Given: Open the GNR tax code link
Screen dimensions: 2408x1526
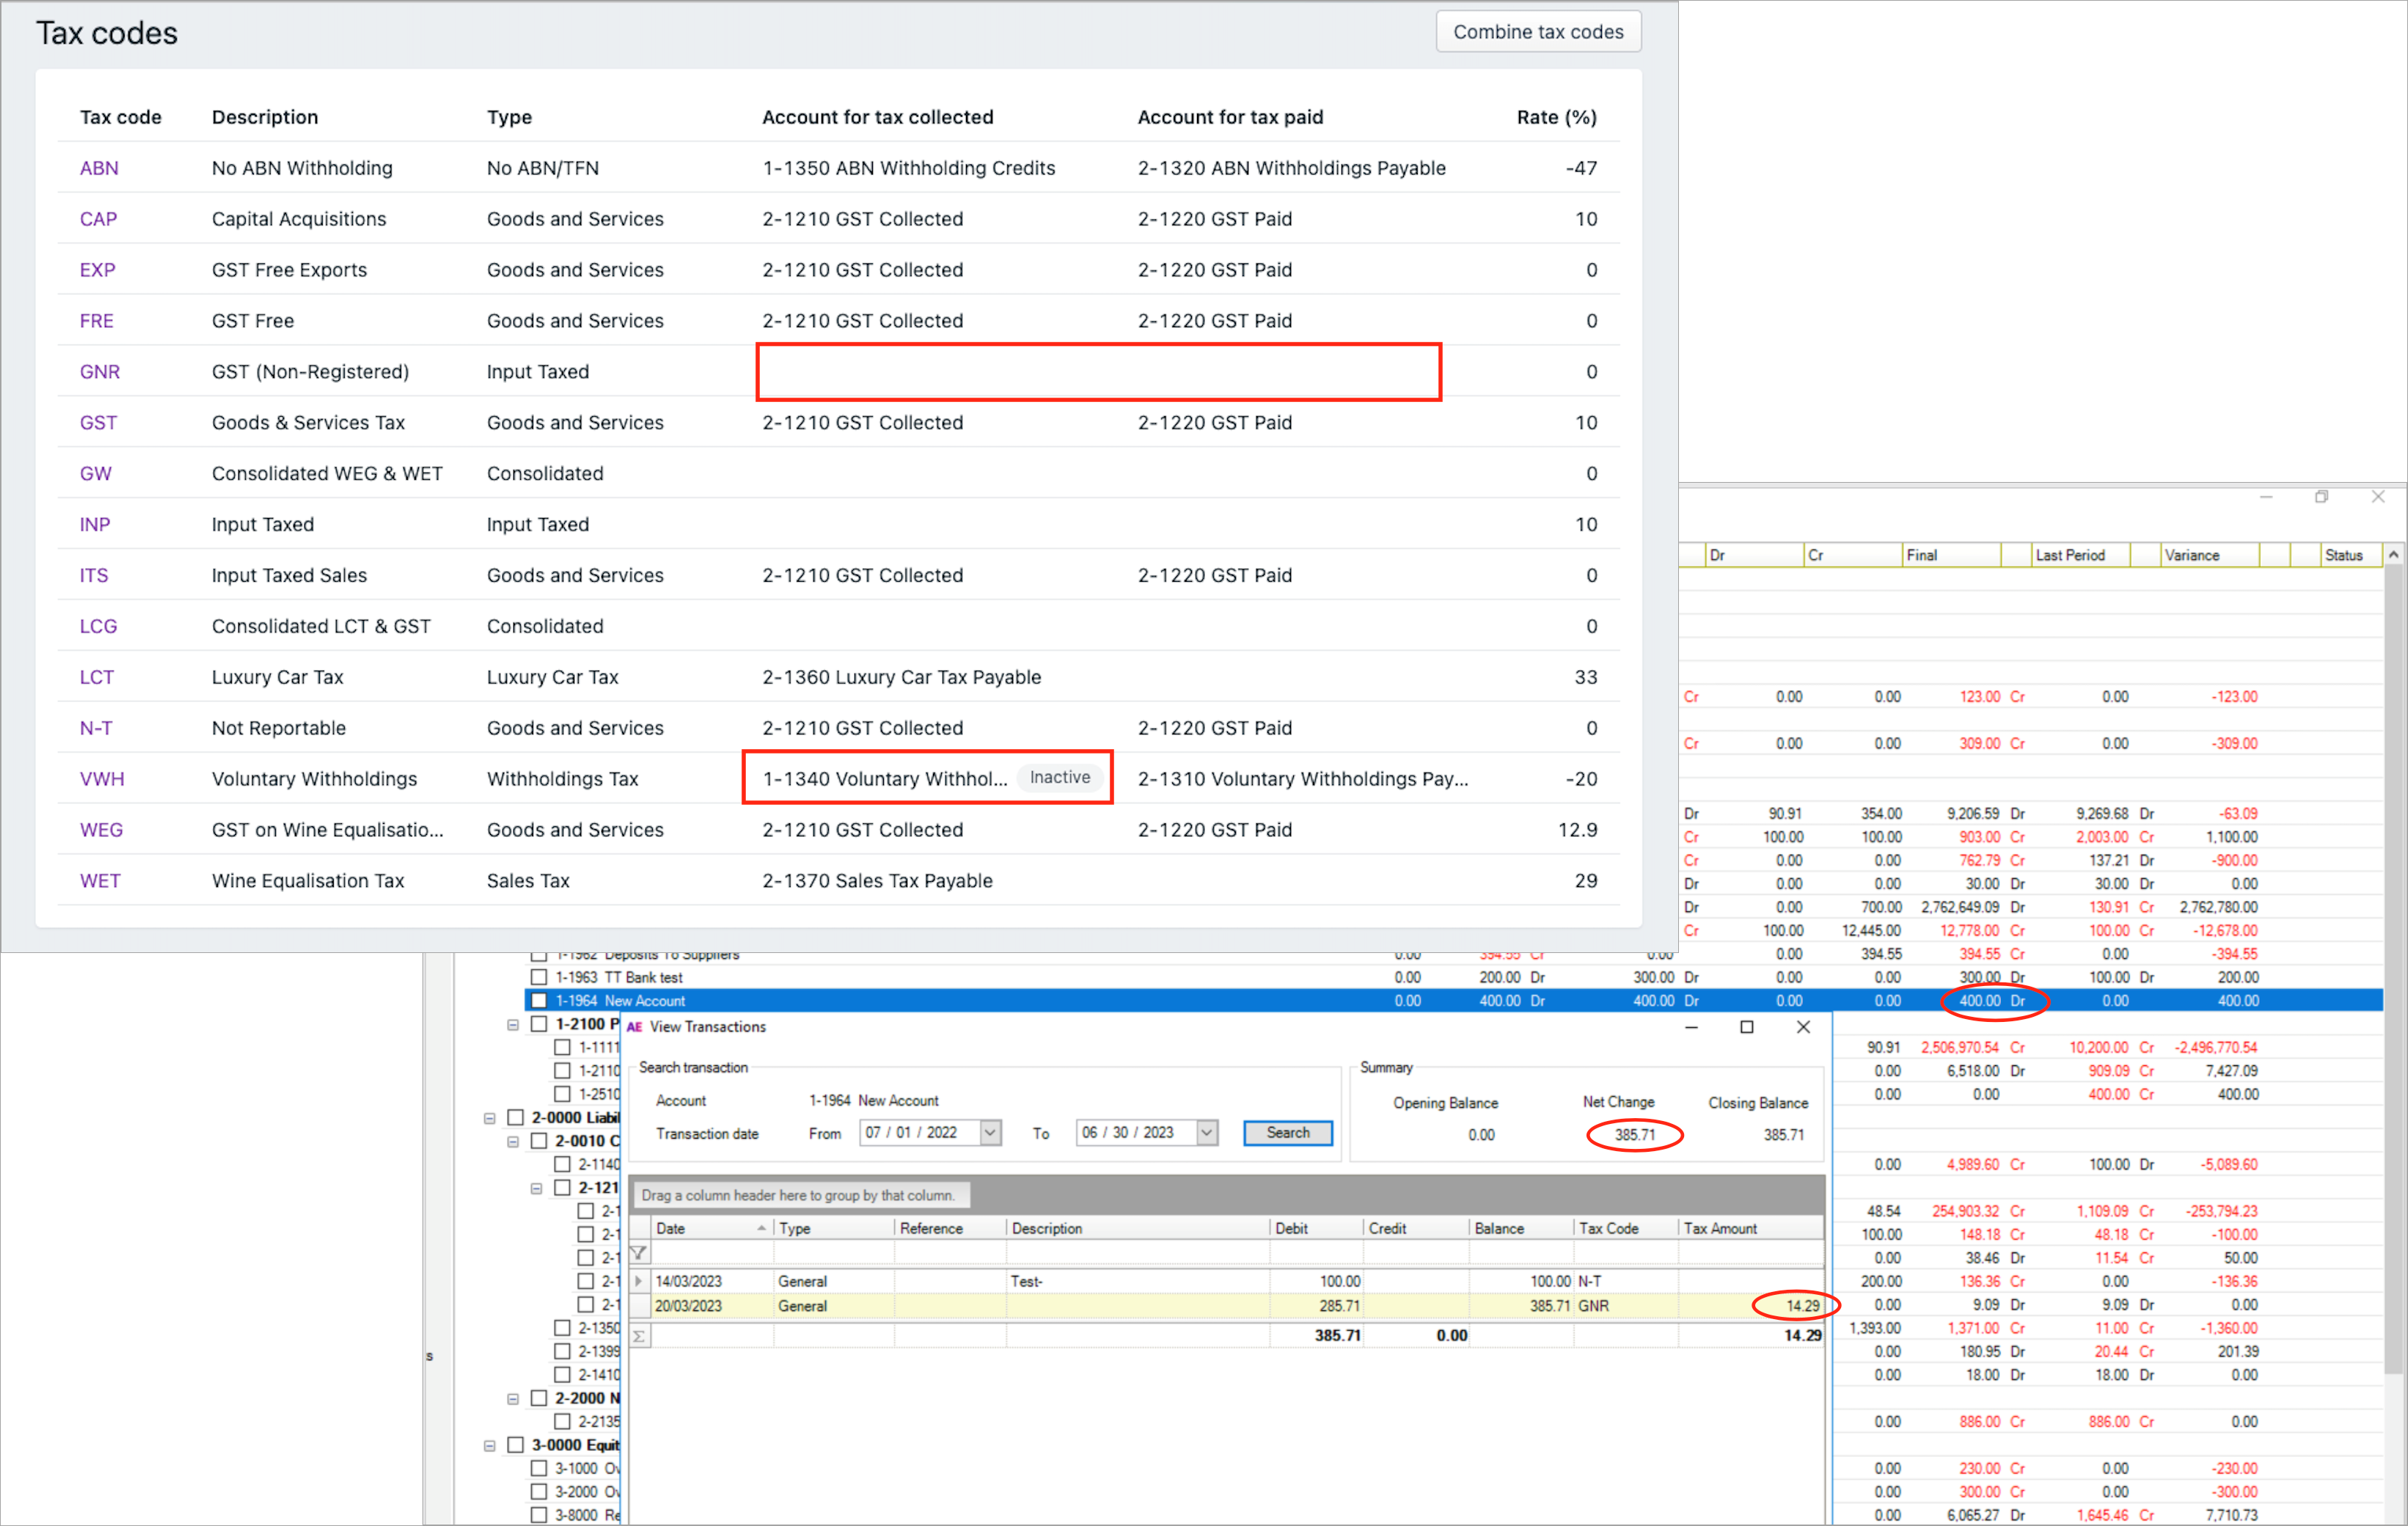Looking at the screenshot, I should (x=100, y=372).
